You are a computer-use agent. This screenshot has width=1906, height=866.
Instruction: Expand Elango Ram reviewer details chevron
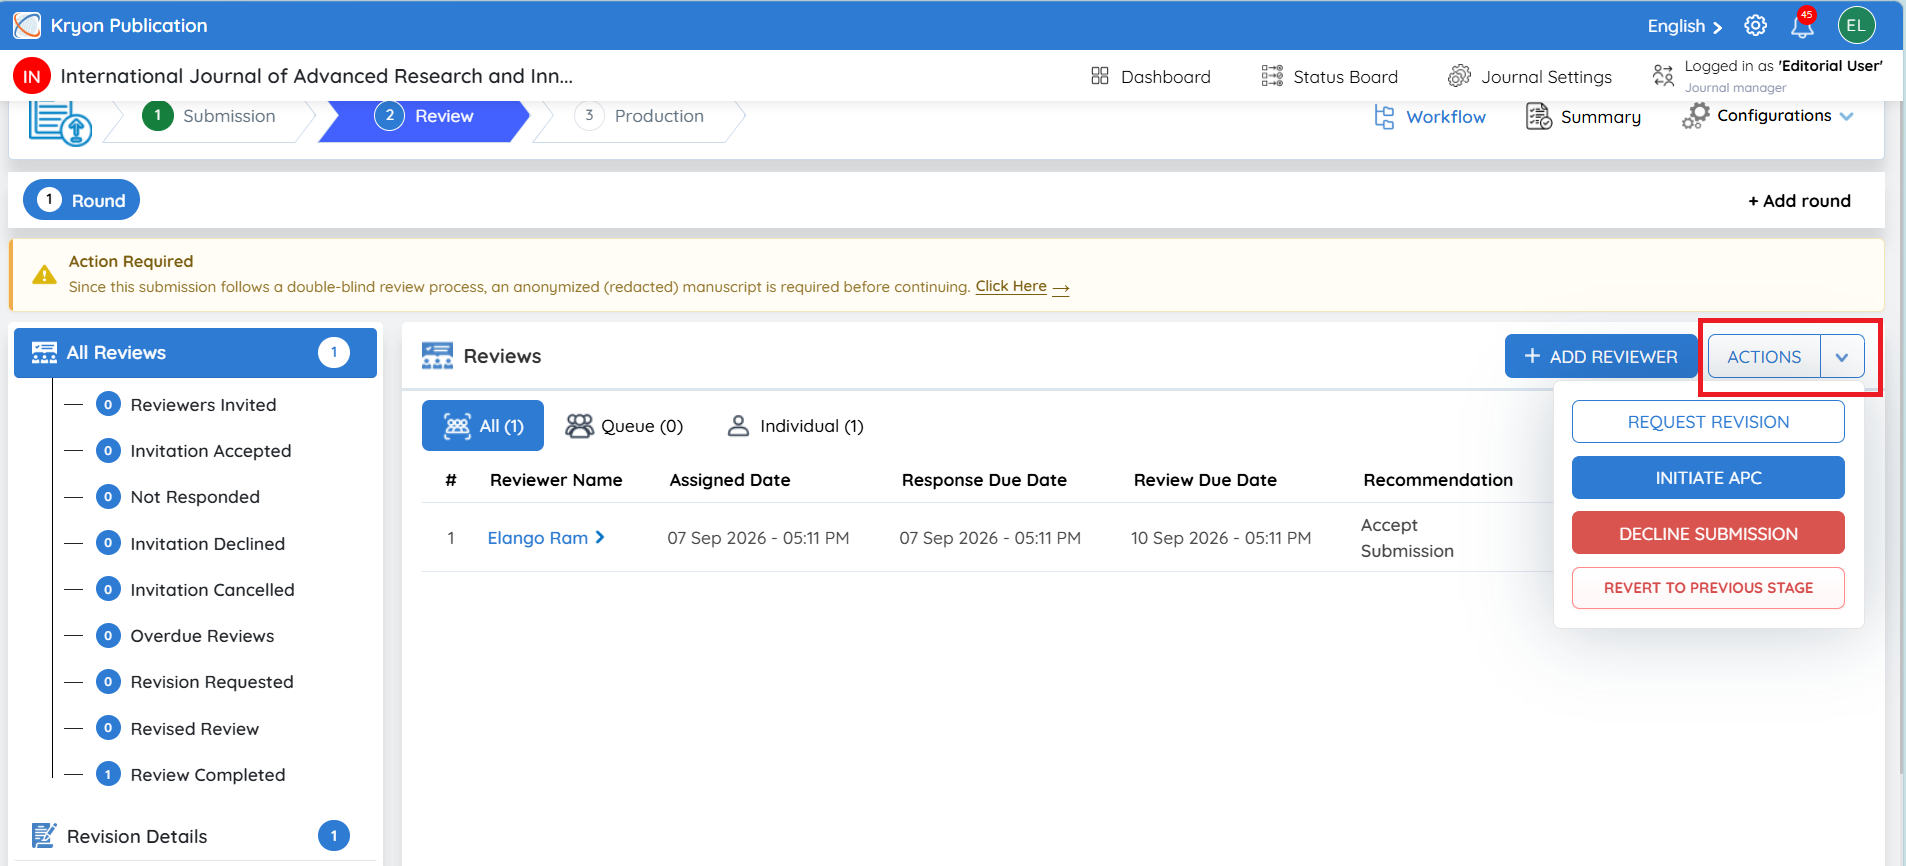pos(600,537)
